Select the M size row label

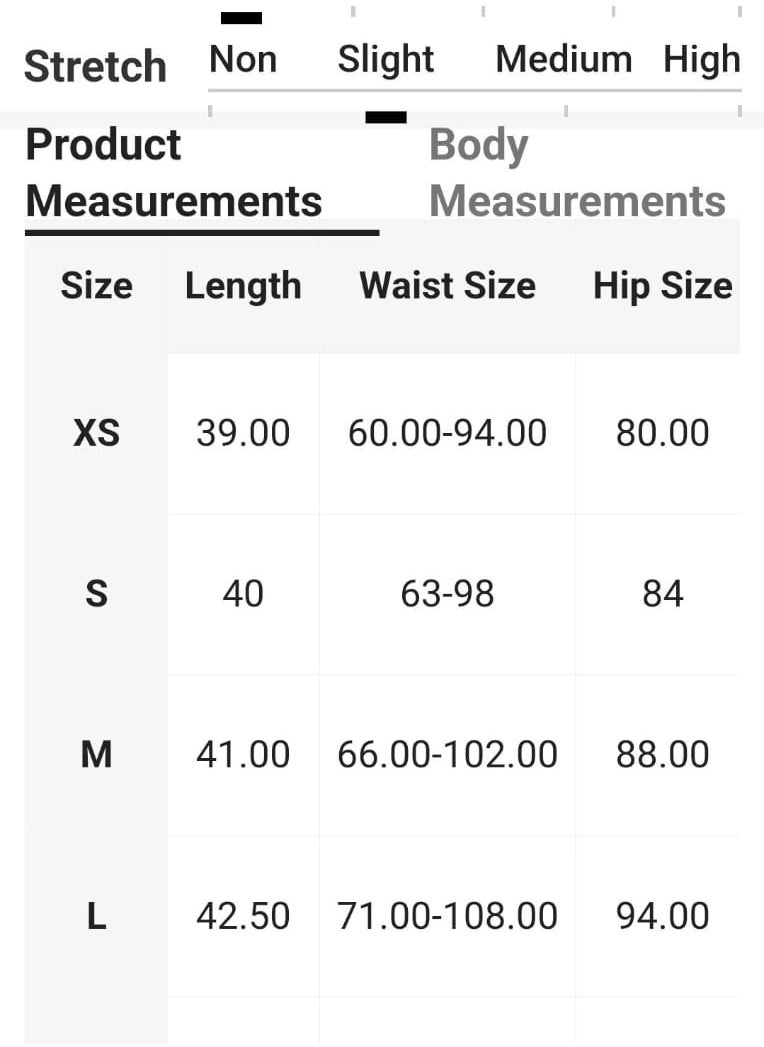coord(97,755)
